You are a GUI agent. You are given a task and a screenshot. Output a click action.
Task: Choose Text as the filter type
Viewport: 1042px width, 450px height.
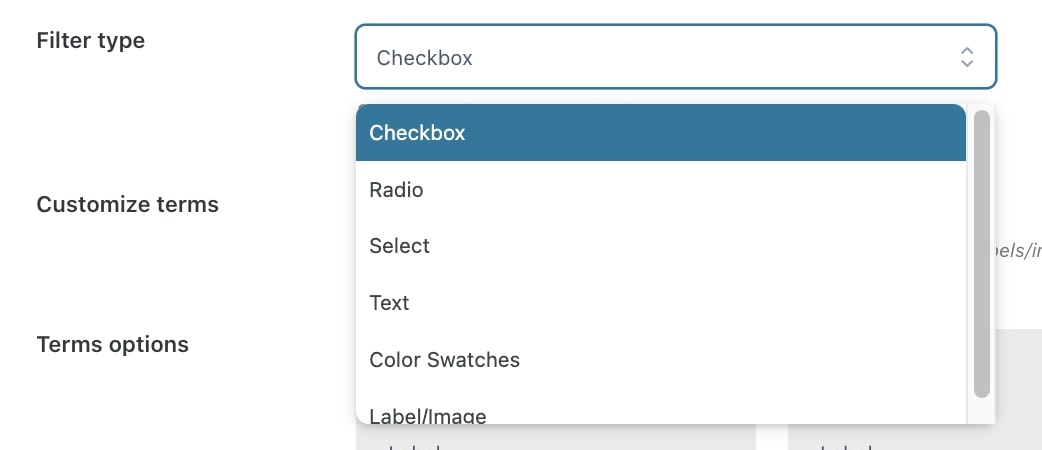[390, 302]
